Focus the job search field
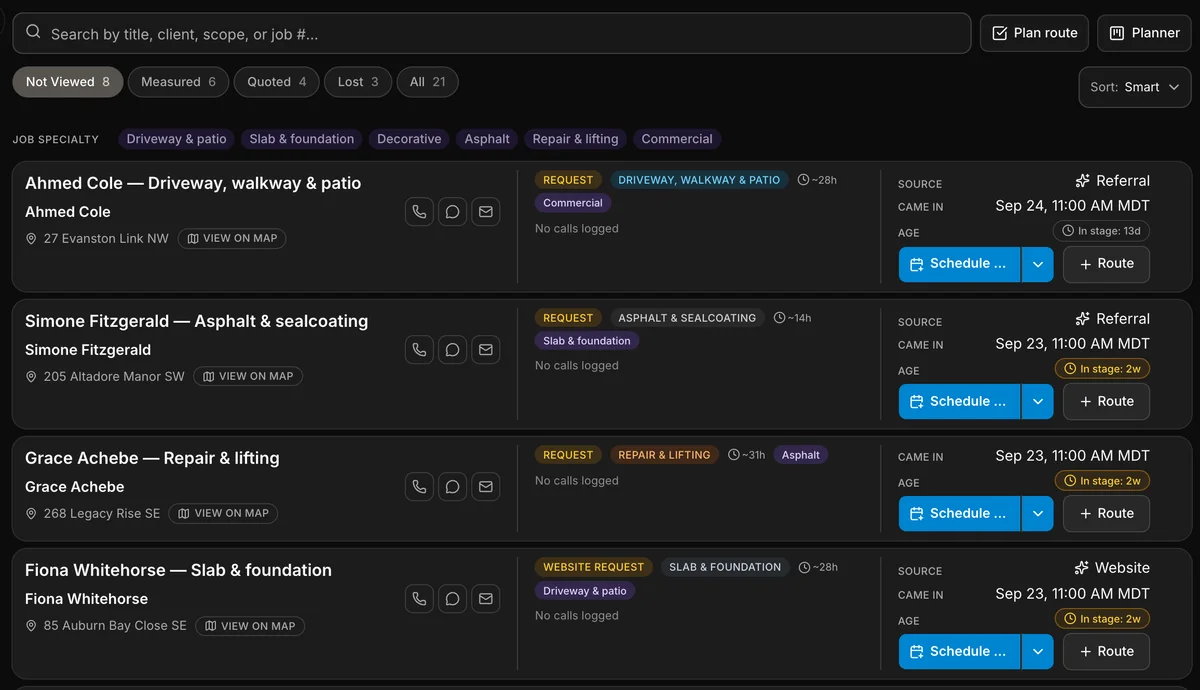Viewport: 1200px width, 690px height. point(492,33)
